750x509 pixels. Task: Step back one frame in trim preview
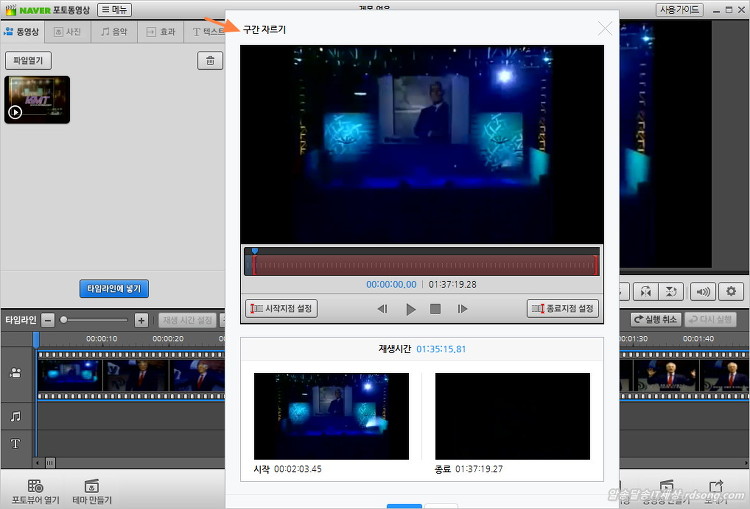pos(382,309)
